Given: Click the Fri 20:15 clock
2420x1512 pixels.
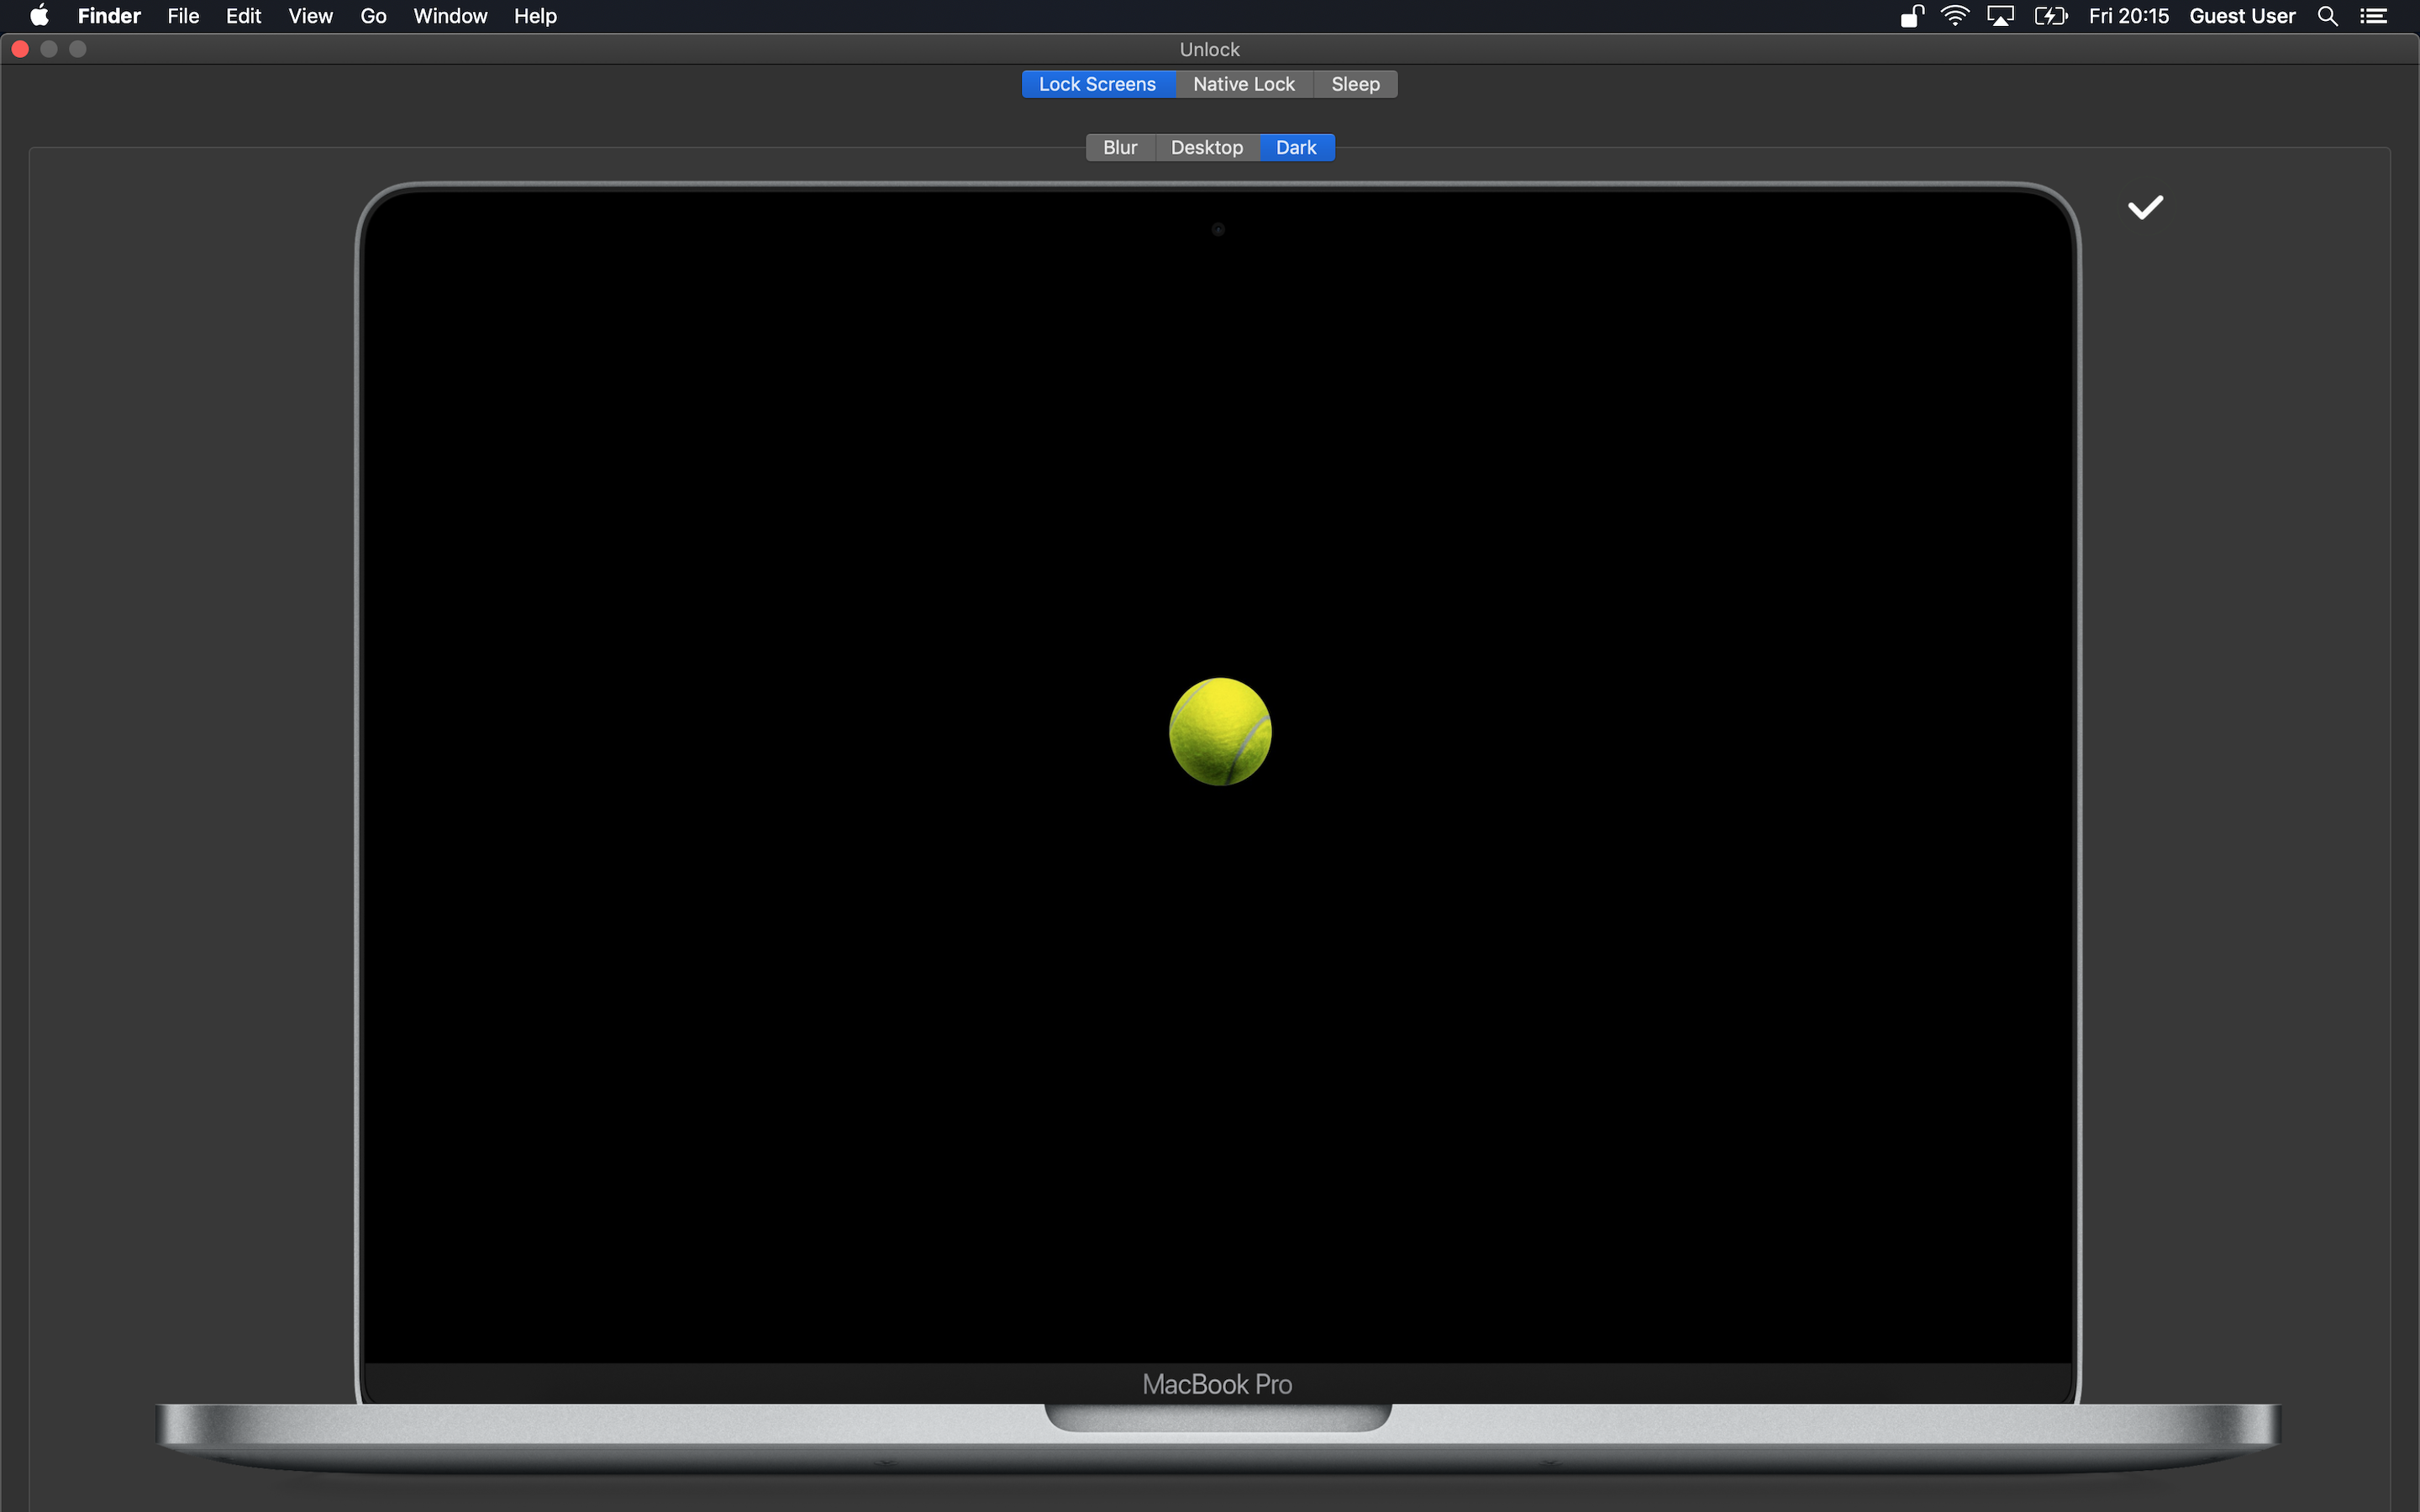Looking at the screenshot, I should tap(2128, 16).
